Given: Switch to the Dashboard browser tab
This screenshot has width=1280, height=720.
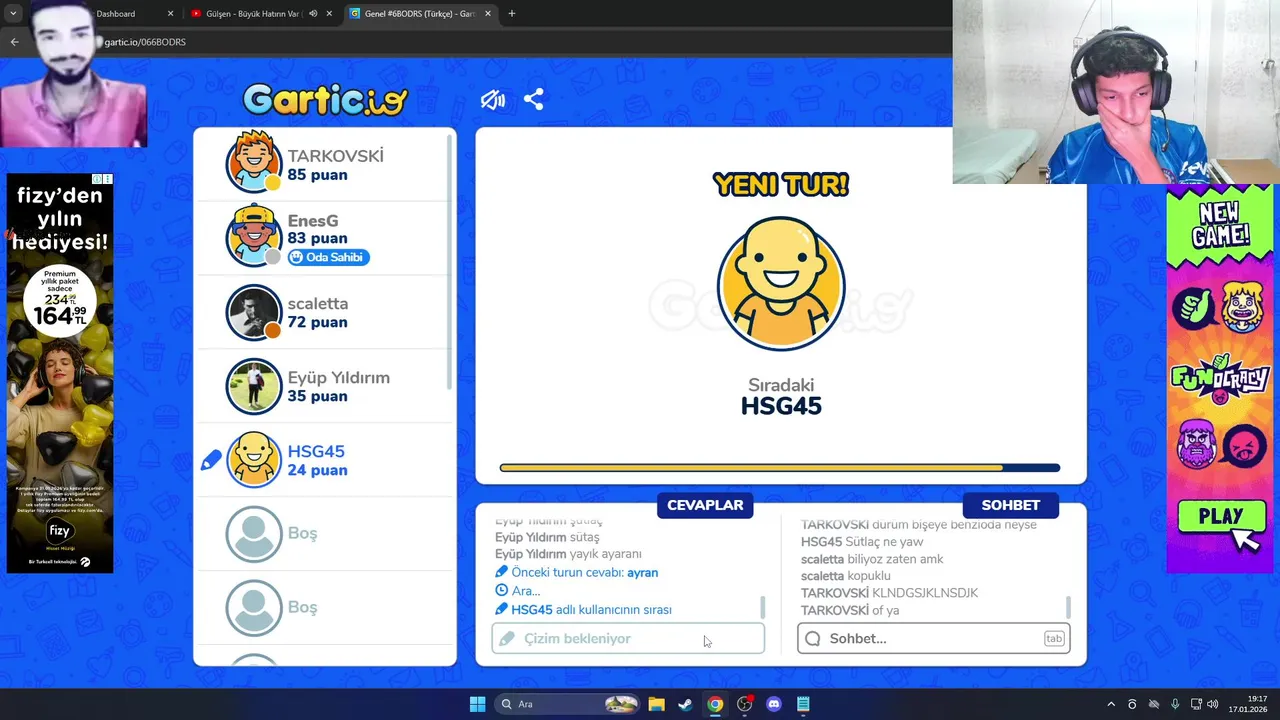Looking at the screenshot, I should pyautogui.click(x=116, y=14).
